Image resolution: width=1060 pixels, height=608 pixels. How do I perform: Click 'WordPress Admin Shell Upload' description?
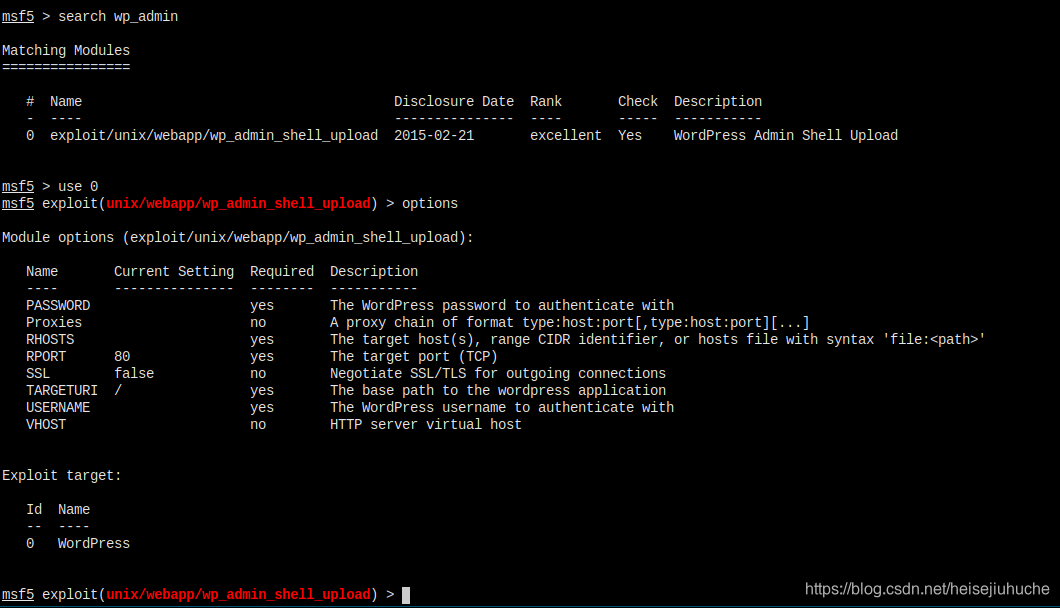(x=786, y=136)
